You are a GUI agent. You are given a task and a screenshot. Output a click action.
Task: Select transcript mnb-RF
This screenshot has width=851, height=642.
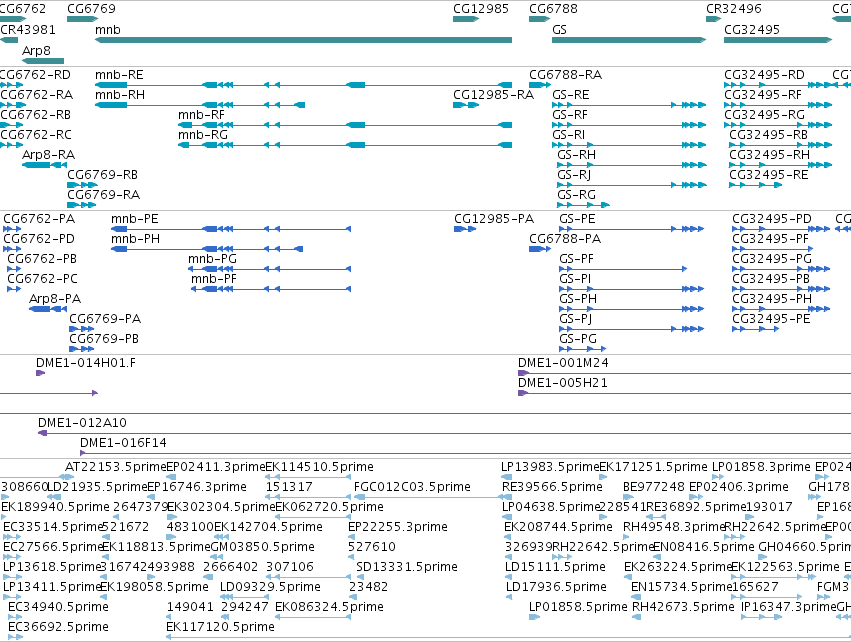coord(345,125)
